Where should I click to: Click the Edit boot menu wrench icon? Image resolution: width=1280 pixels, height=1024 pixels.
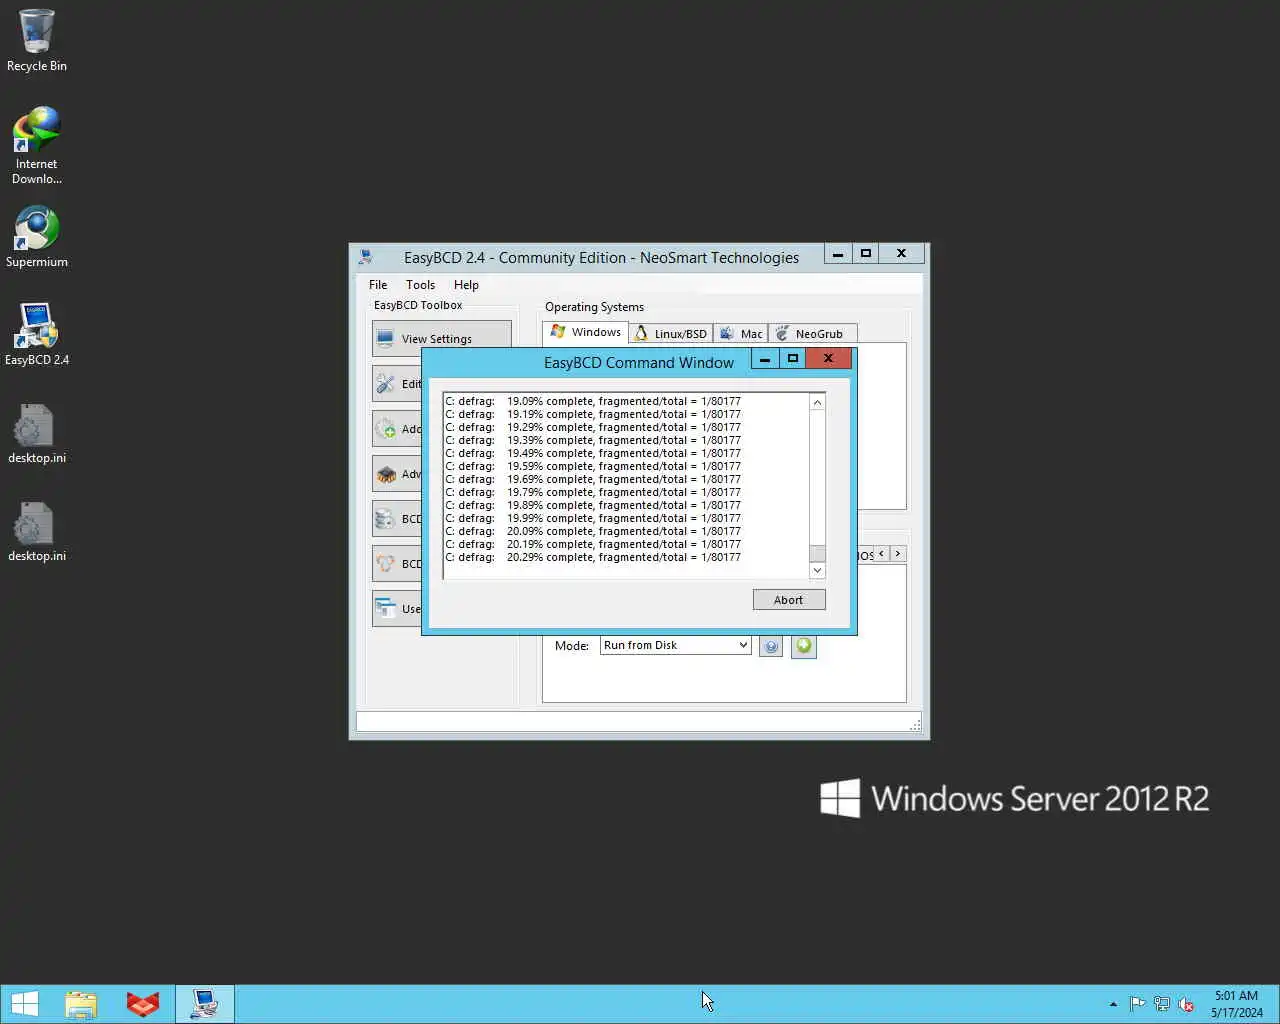(385, 384)
